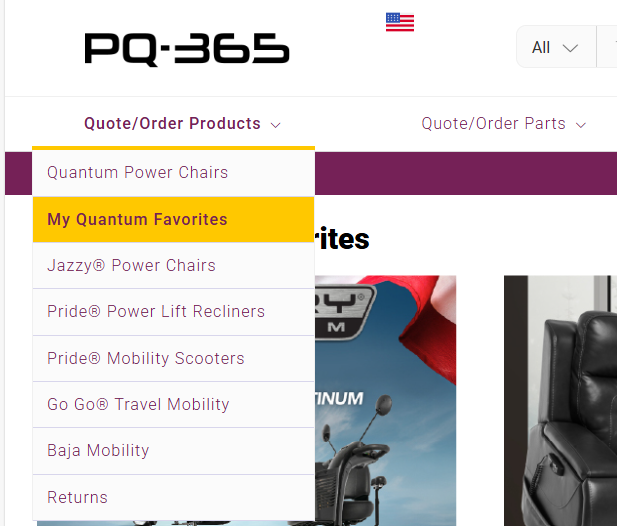
Task: Expand the Quote/Order Parts menu arrow
Action: (581, 125)
